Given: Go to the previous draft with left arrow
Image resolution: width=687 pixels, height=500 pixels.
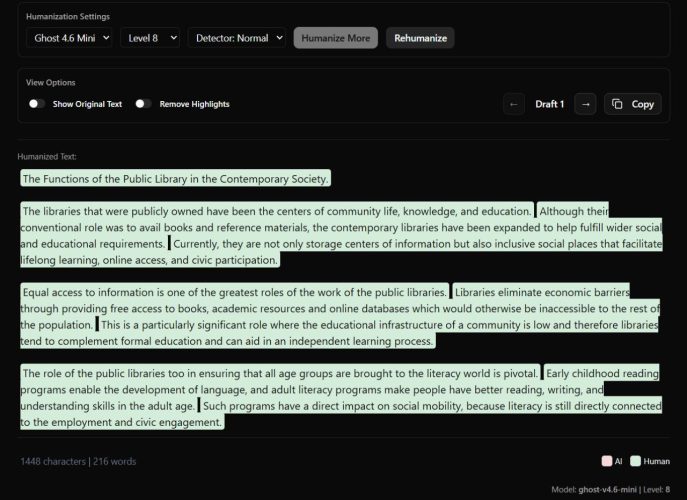Looking at the screenshot, I should [x=513, y=104].
